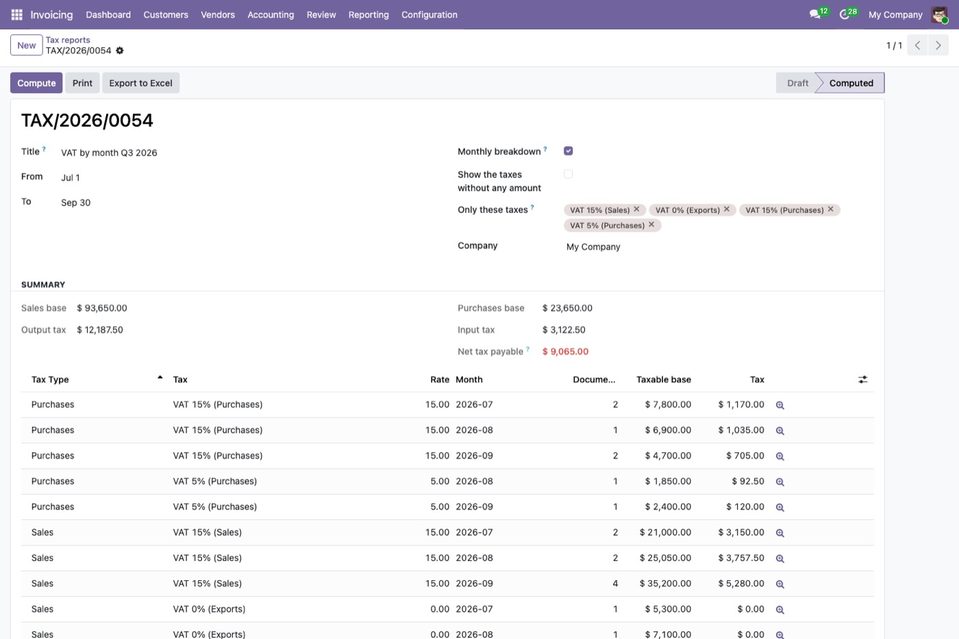959x639 pixels.
Task: Enable Show the taxes without any amount
Action: 568,174
